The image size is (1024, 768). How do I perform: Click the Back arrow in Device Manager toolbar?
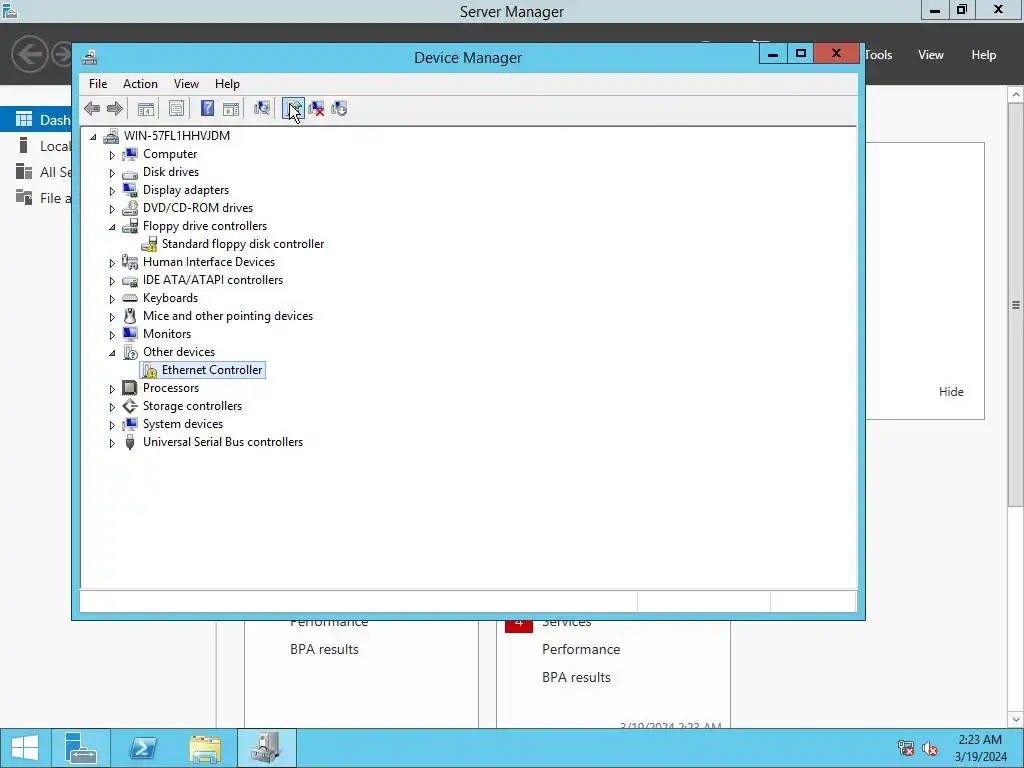(x=92, y=108)
